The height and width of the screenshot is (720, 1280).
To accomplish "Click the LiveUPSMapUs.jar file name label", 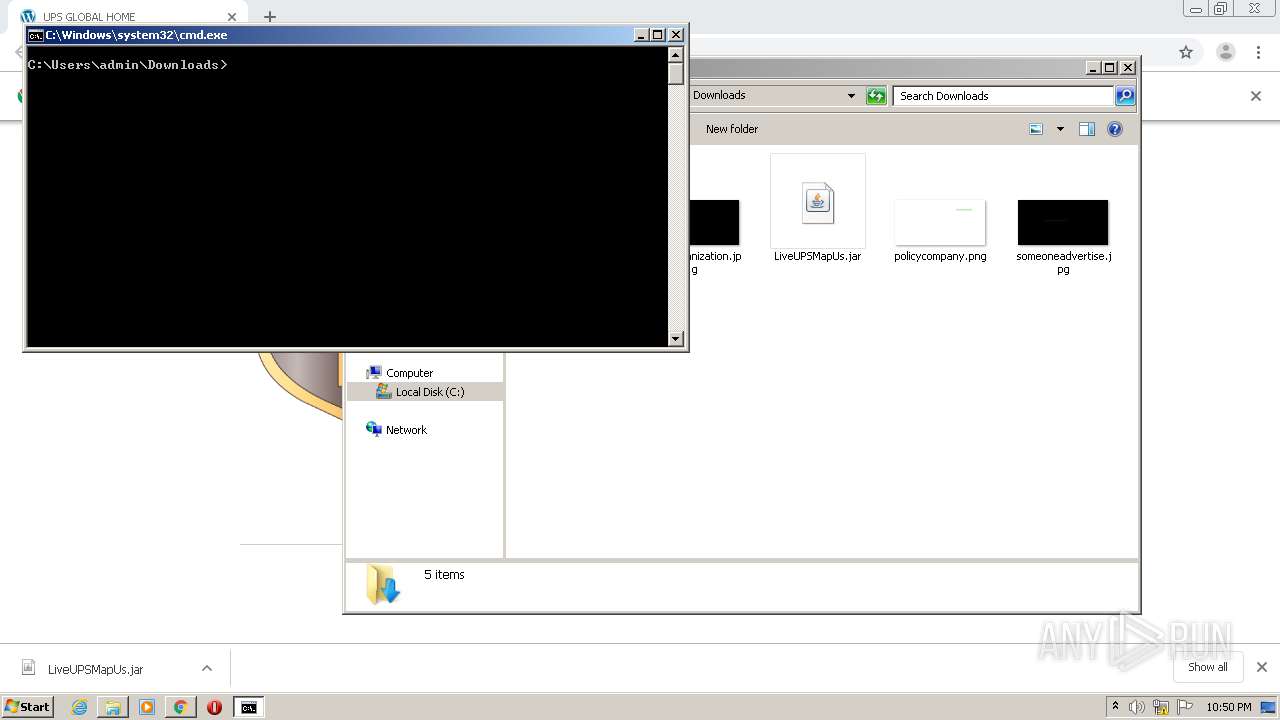I will 817,256.
